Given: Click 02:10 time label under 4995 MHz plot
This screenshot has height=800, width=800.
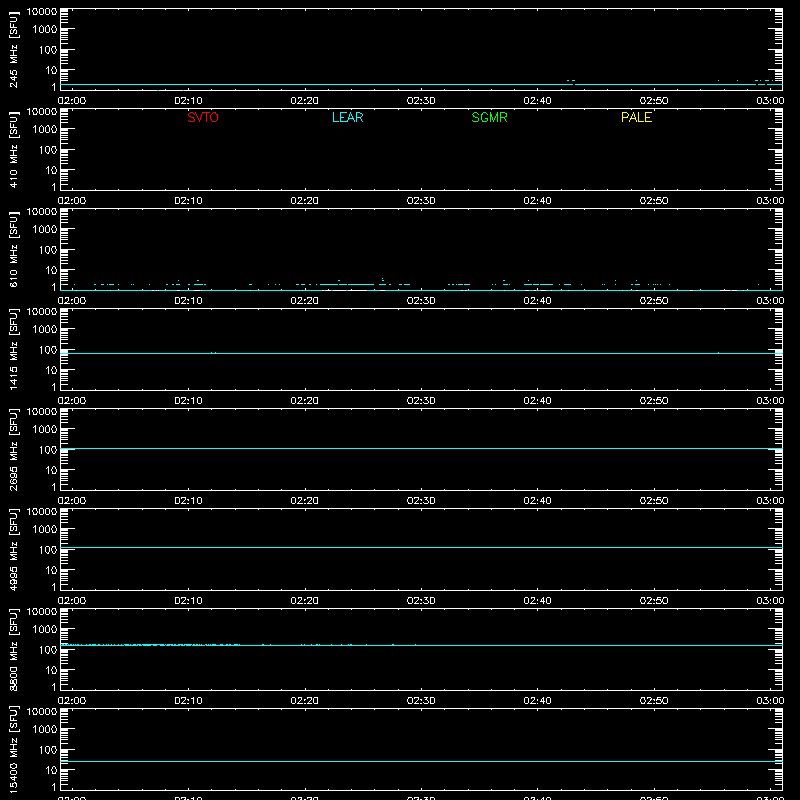Looking at the screenshot, I should [x=188, y=601].
